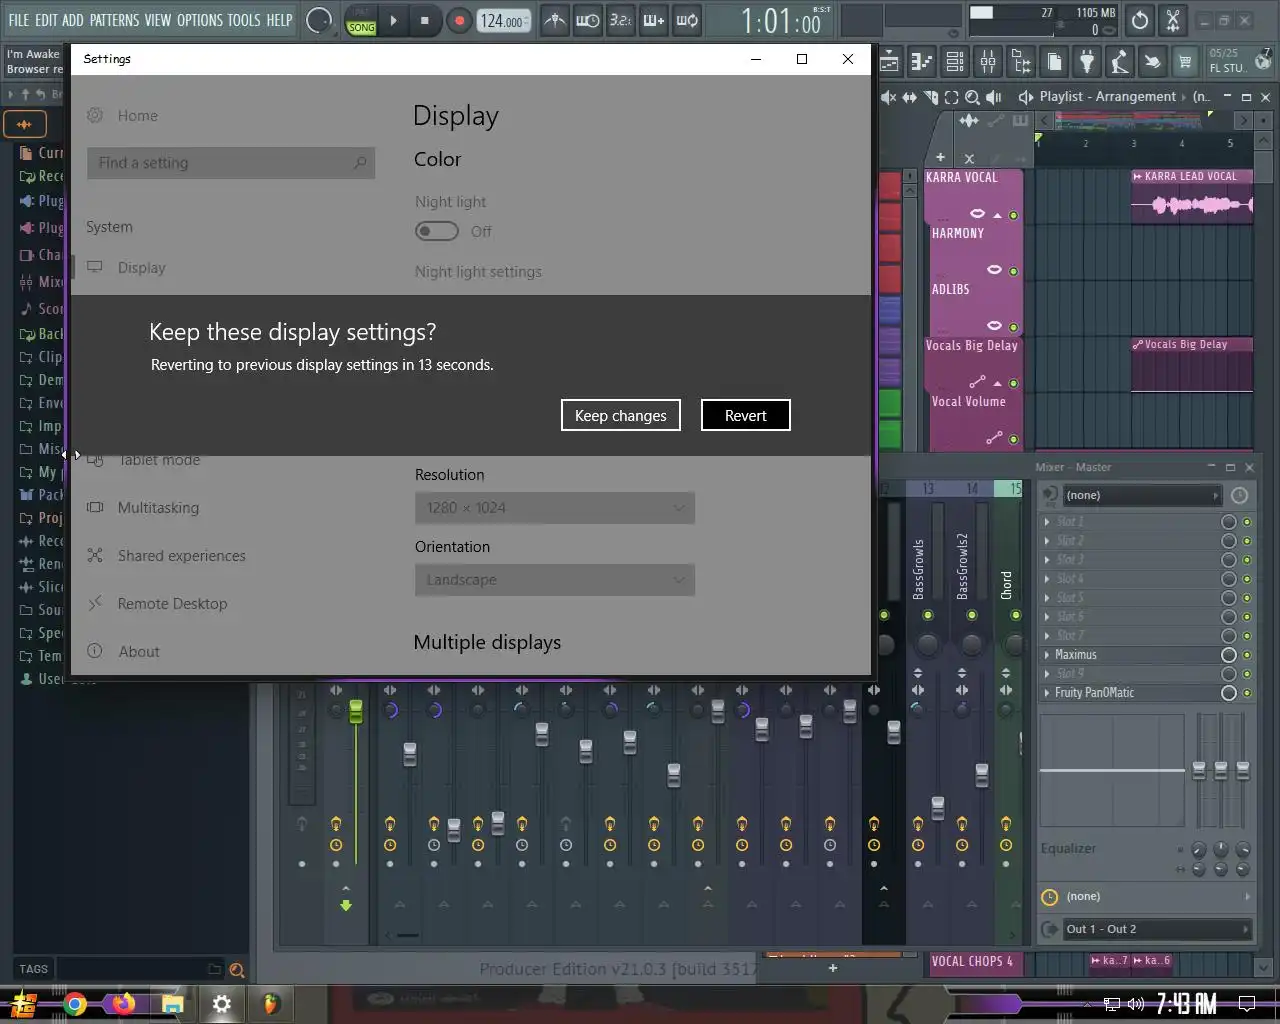The image size is (1280, 1024).
Task: Click the Maximus slot mix level knob
Action: click(x=1229, y=655)
